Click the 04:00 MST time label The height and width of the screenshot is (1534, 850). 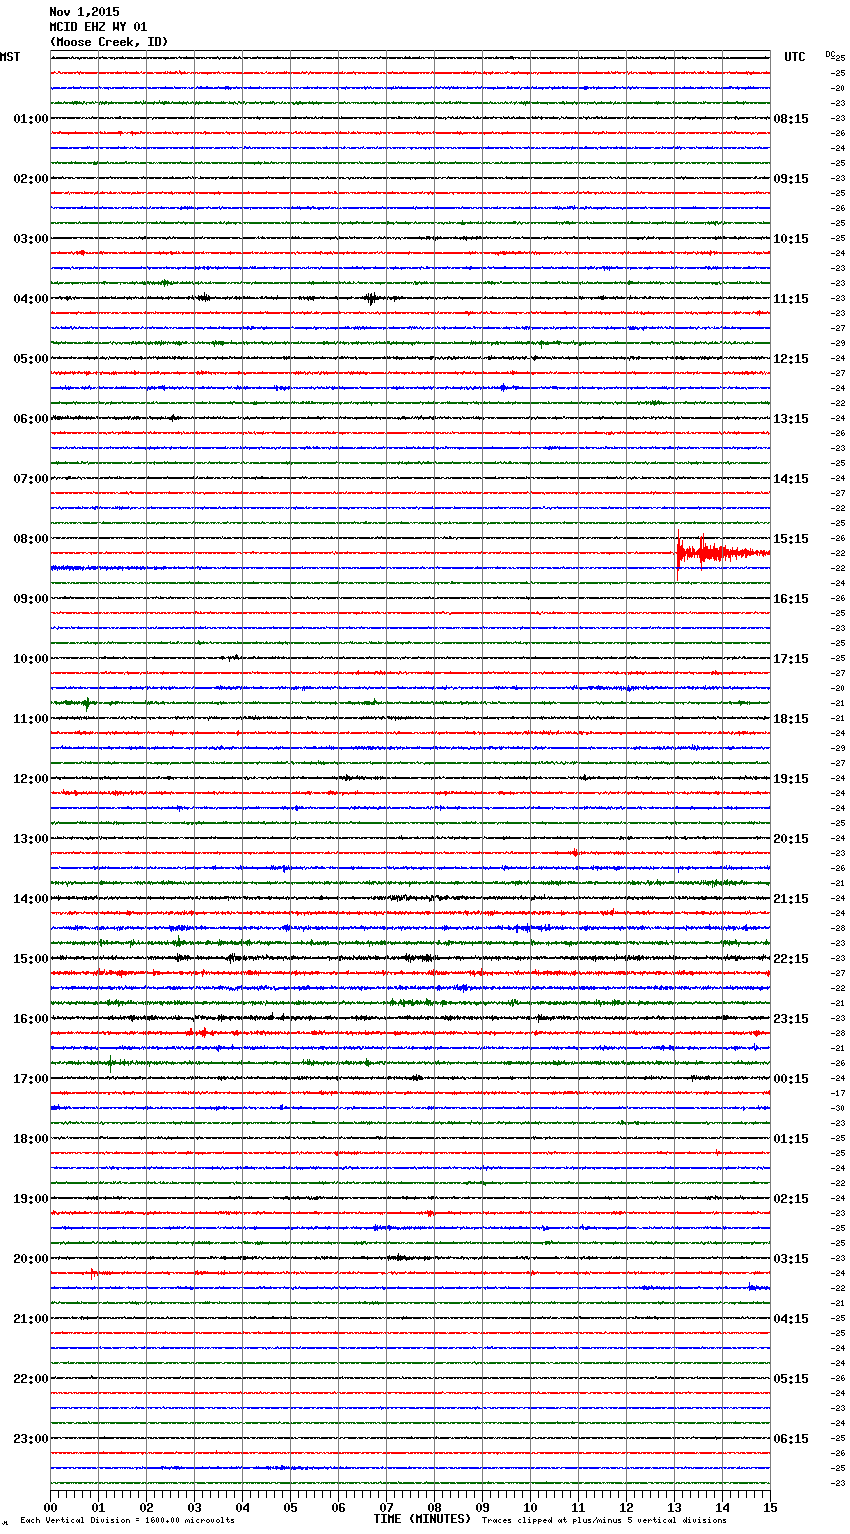[x=31, y=299]
